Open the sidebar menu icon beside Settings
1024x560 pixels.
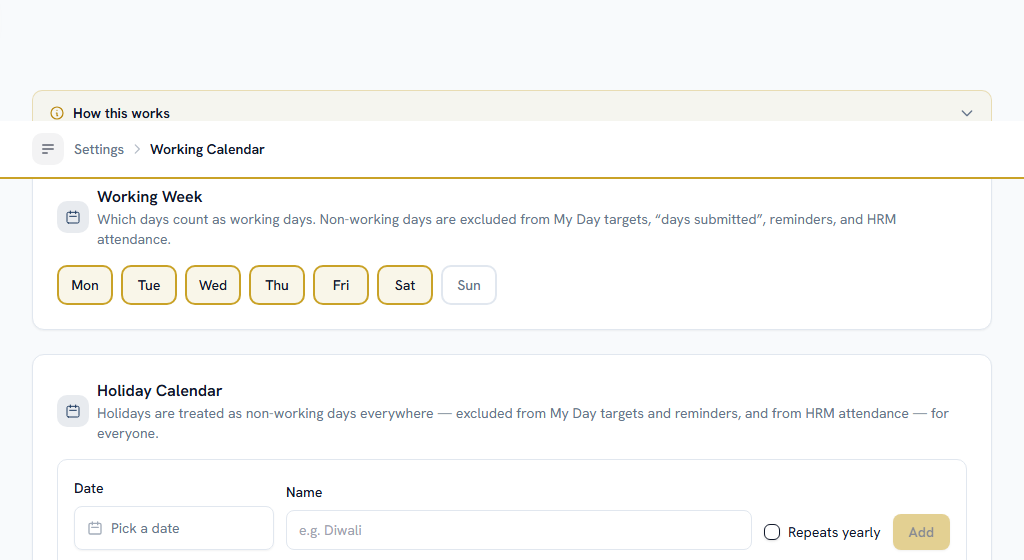(x=48, y=149)
